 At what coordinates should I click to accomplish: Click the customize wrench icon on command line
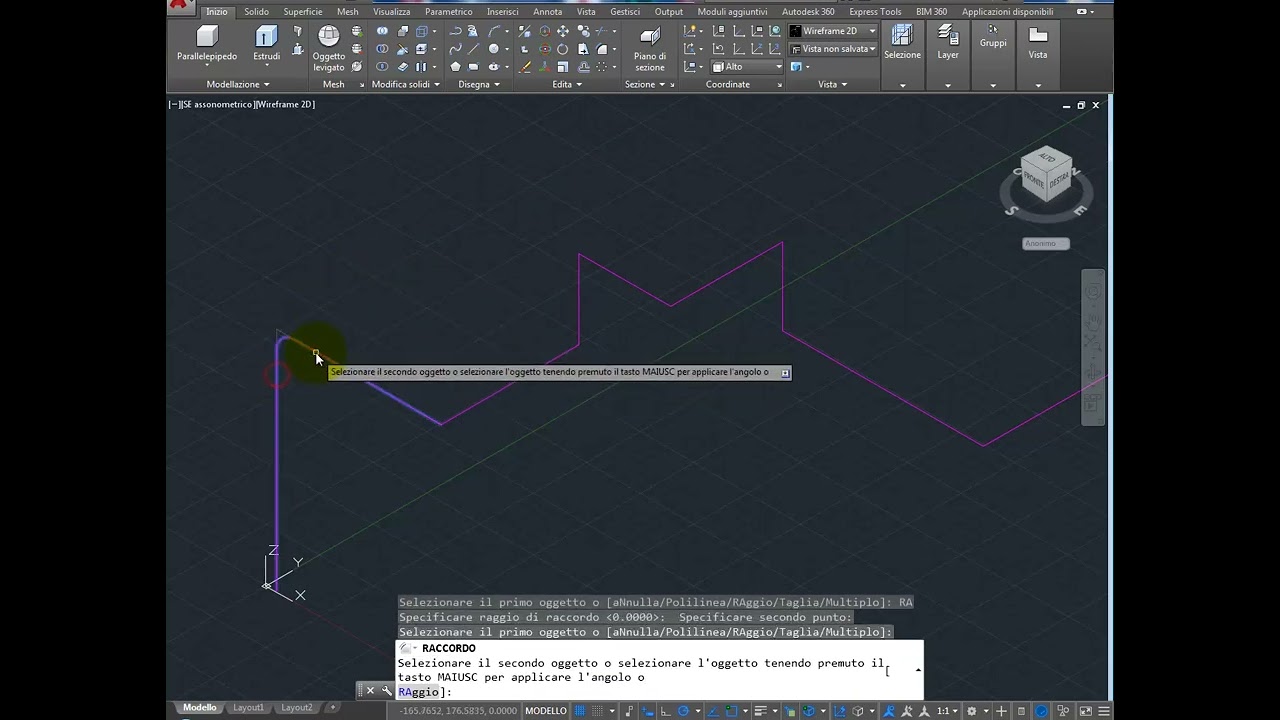pos(387,690)
